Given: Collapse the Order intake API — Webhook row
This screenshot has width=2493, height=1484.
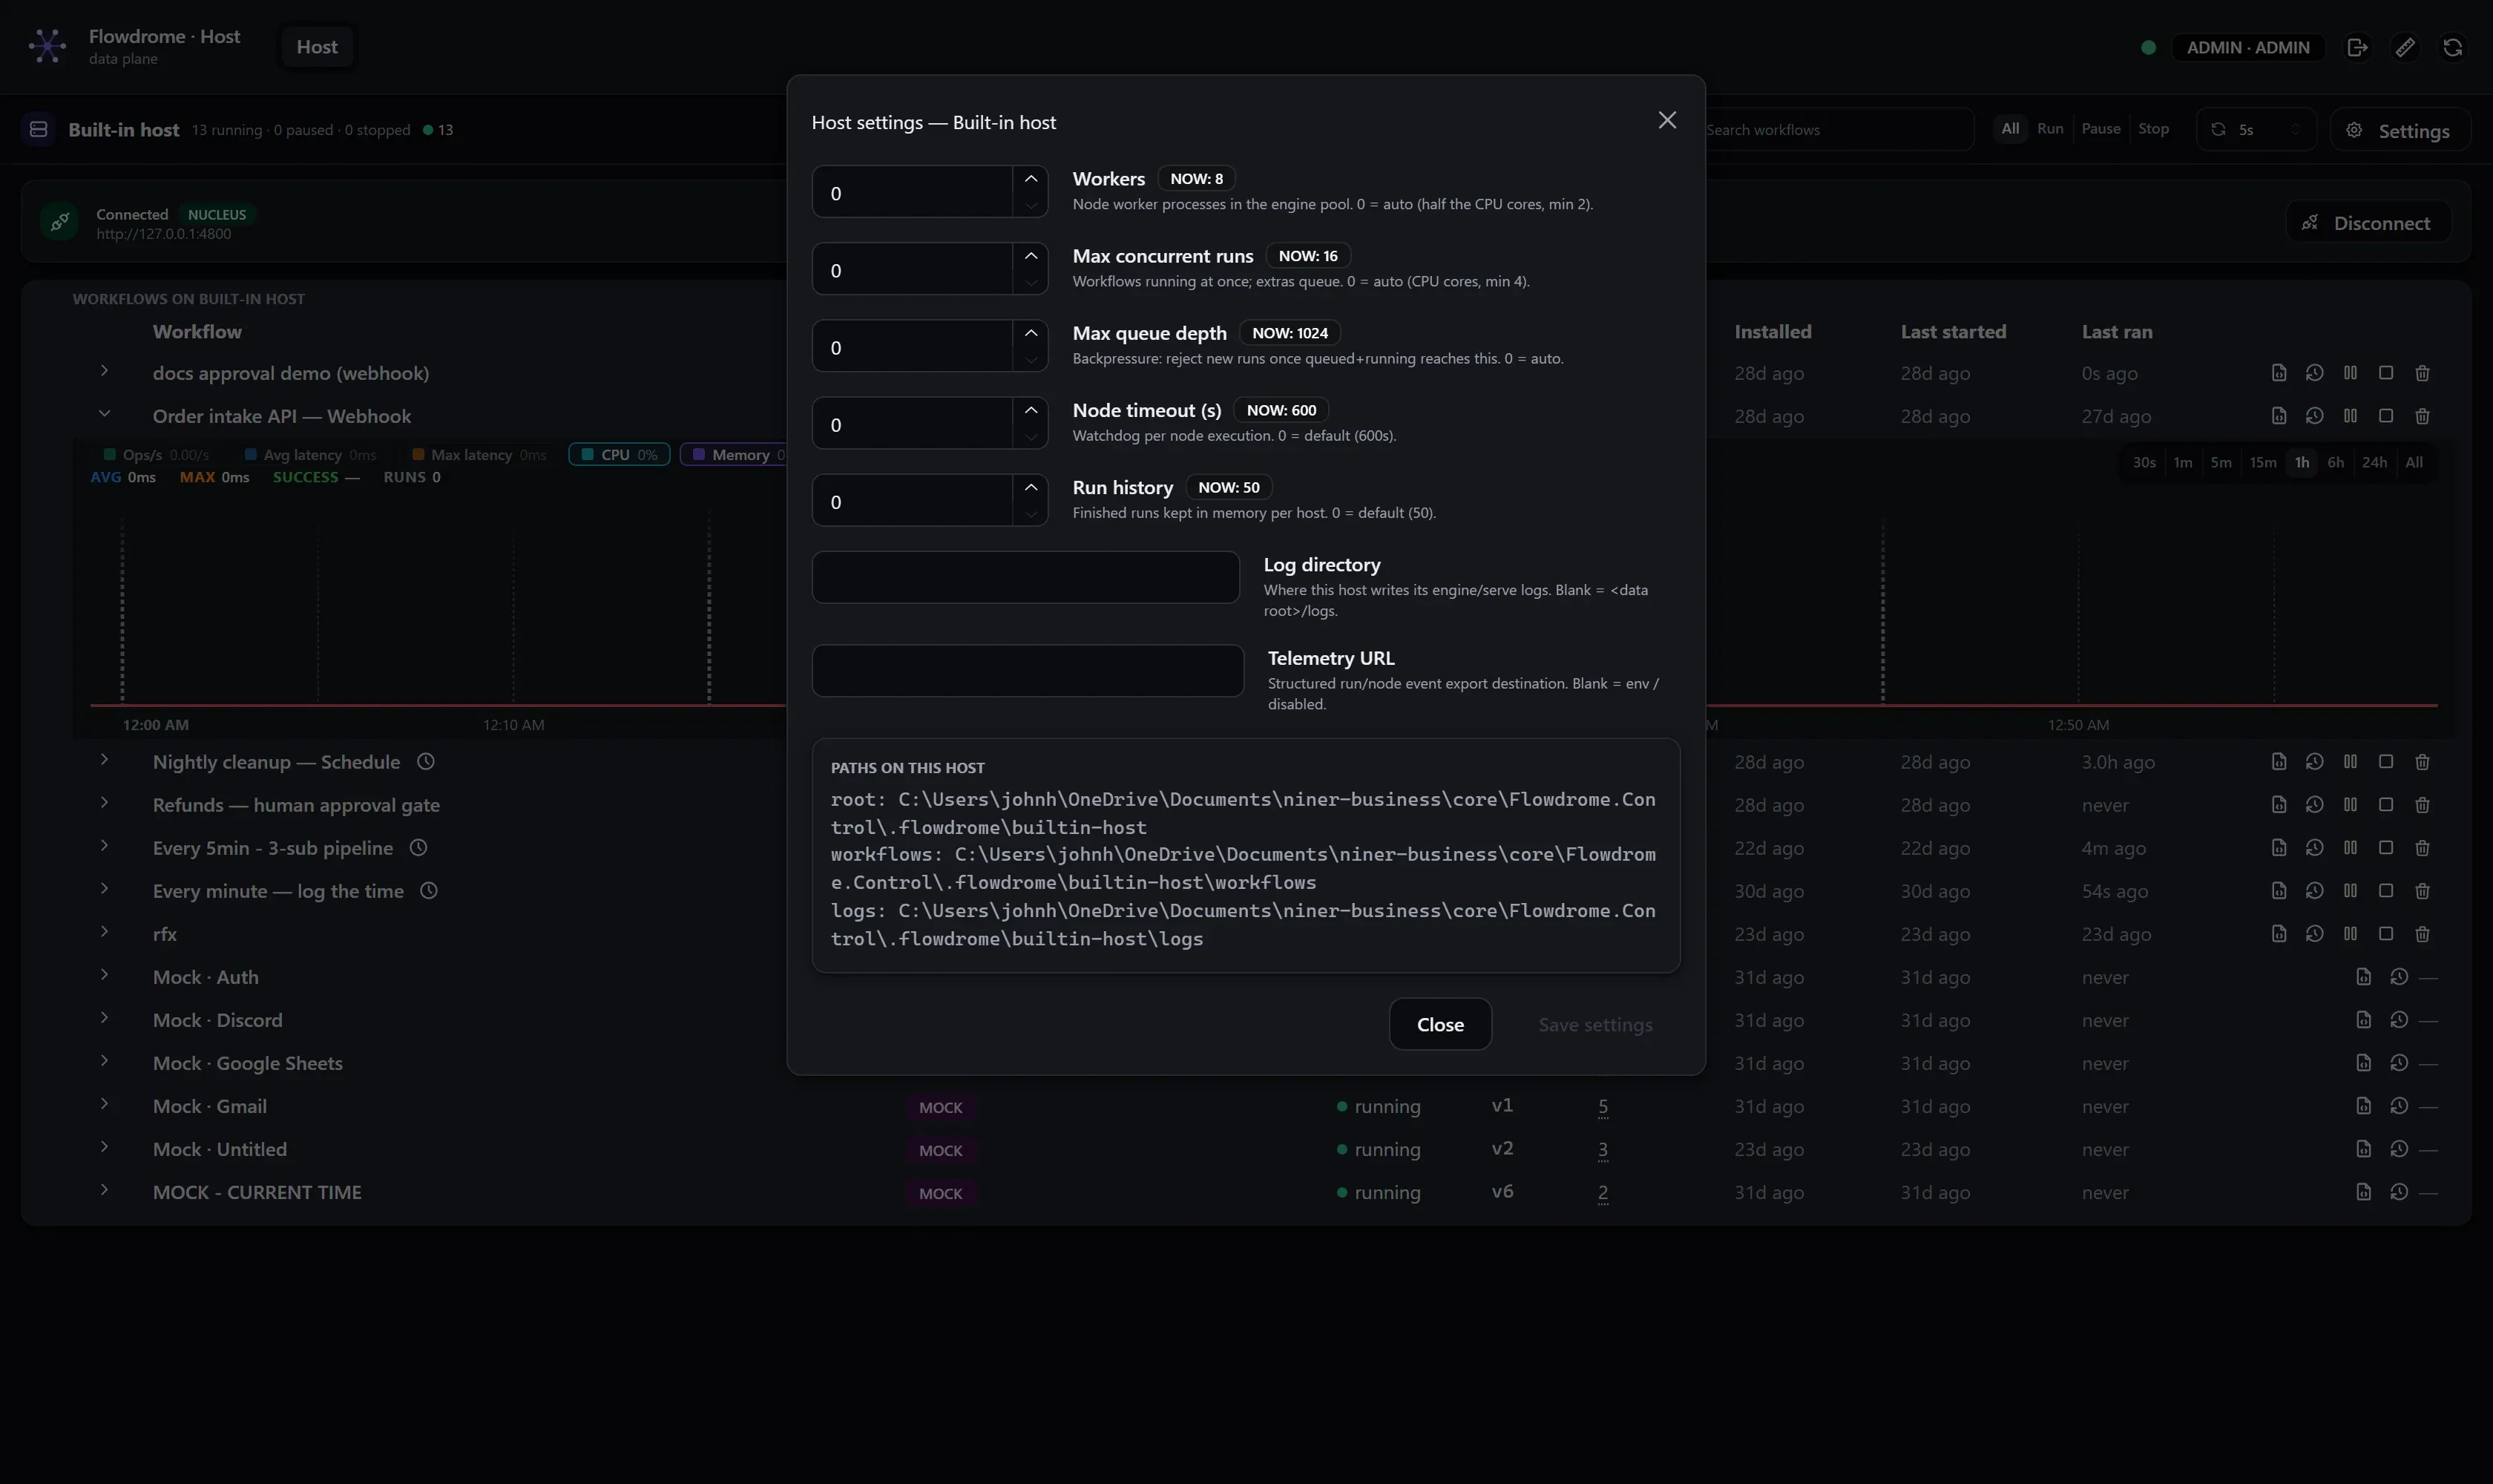Looking at the screenshot, I should click(x=104, y=414).
